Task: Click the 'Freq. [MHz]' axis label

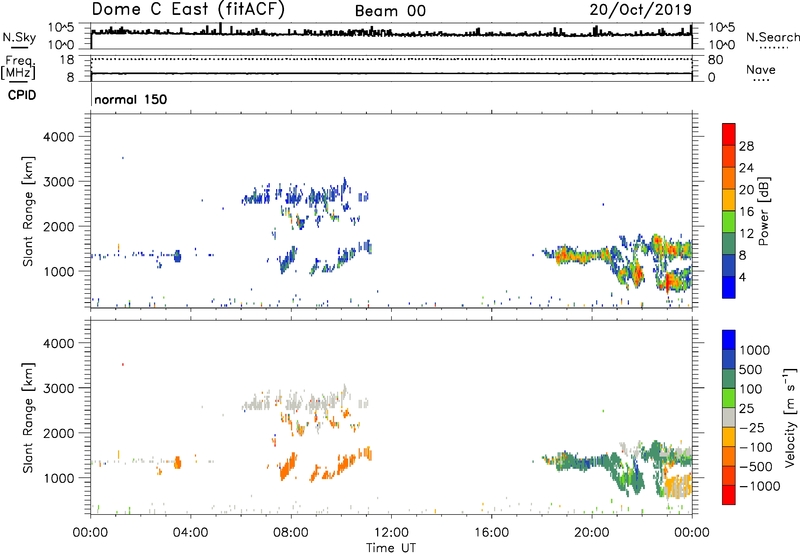Action: click(18, 68)
